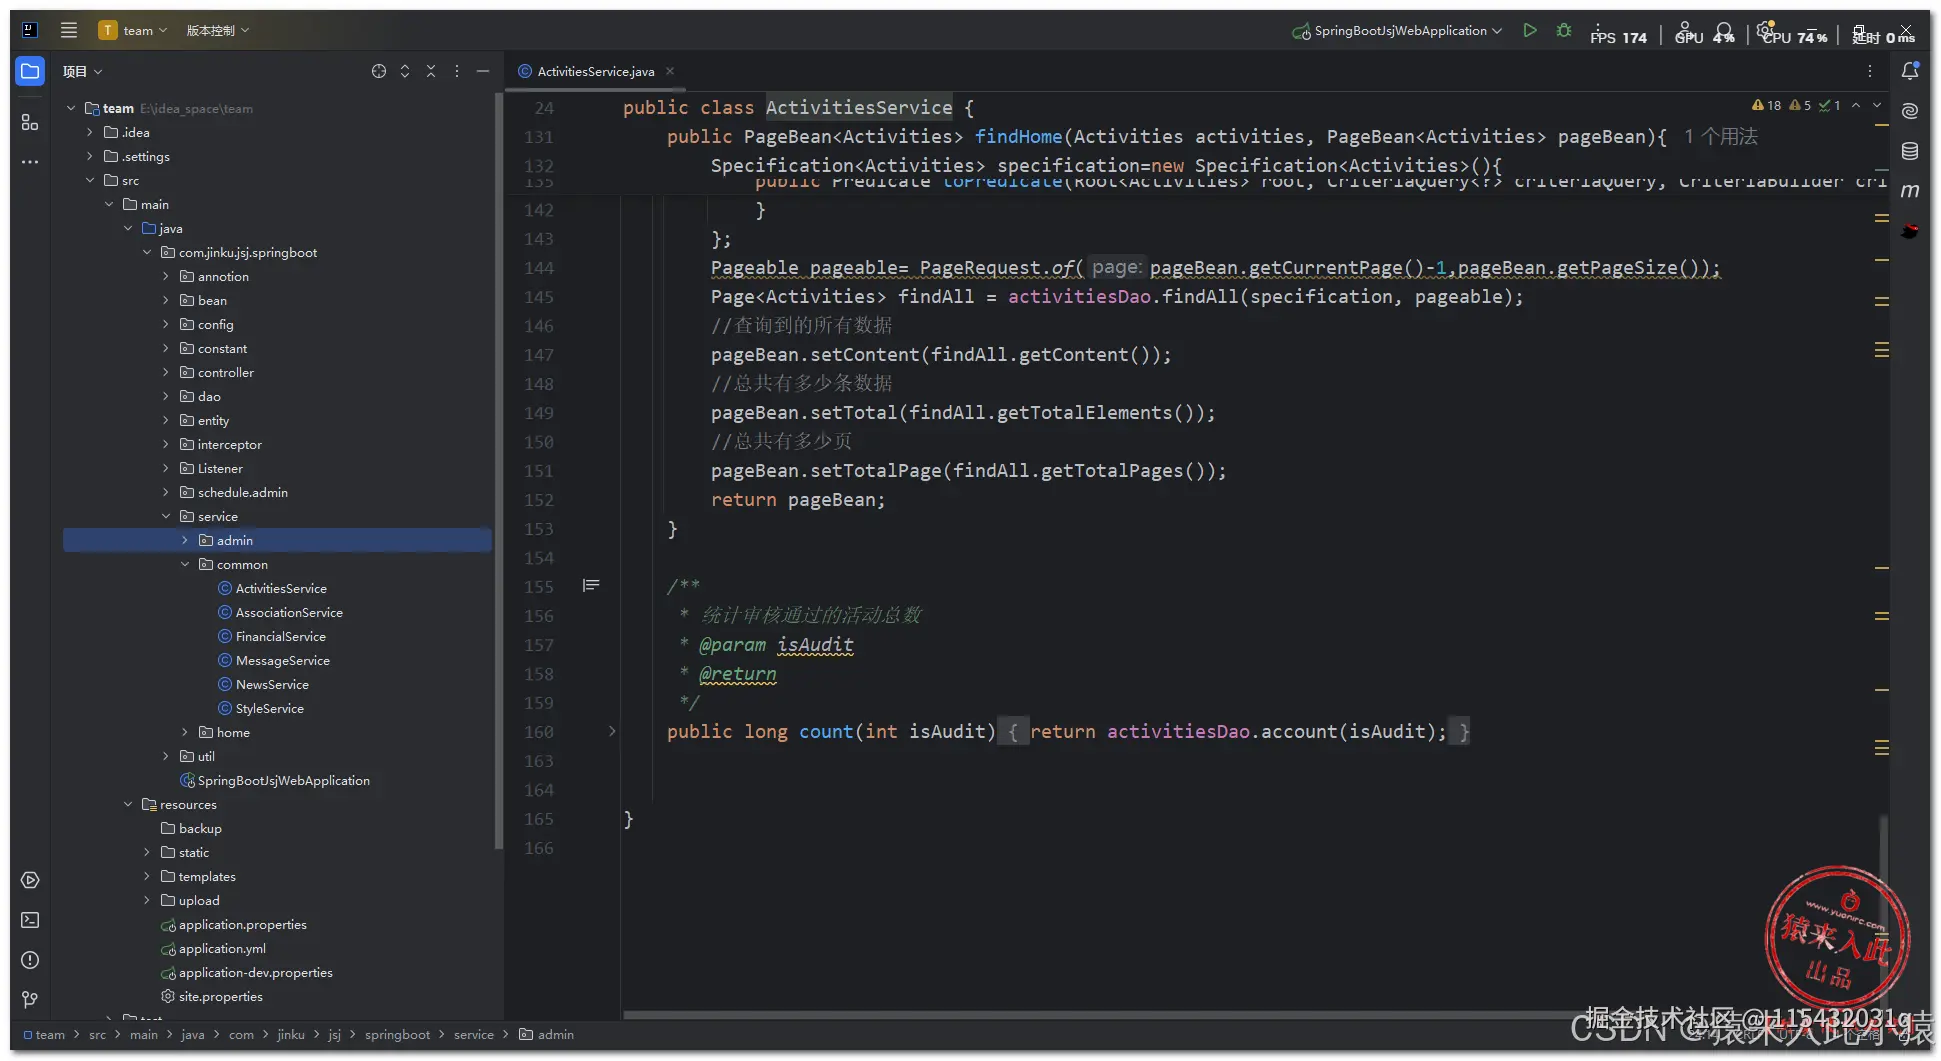The image size is (1941, 1061).
Task: Collapse the common folder chevron
Action: click(x=185, y=564)
